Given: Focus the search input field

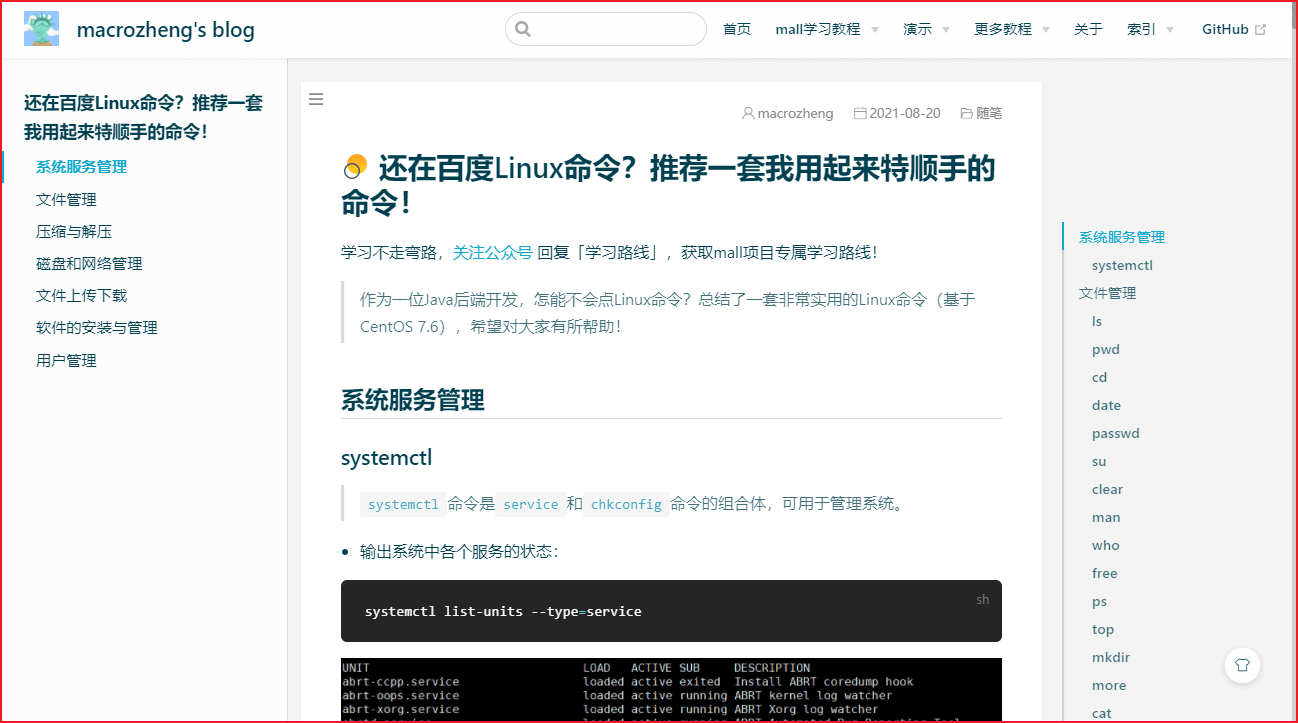Looking at the screenshot, I should tap(606, 29).
